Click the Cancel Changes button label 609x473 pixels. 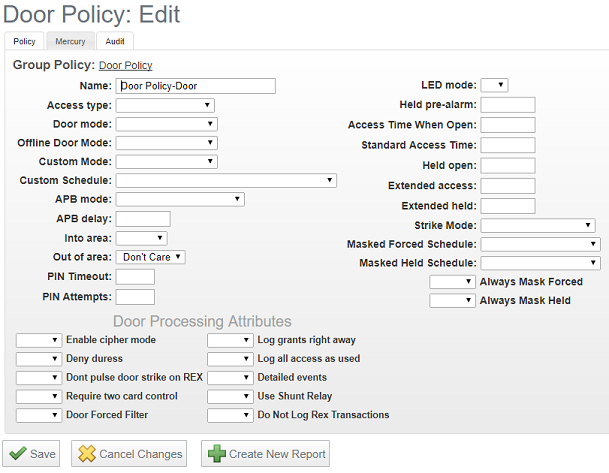point(141,454)
